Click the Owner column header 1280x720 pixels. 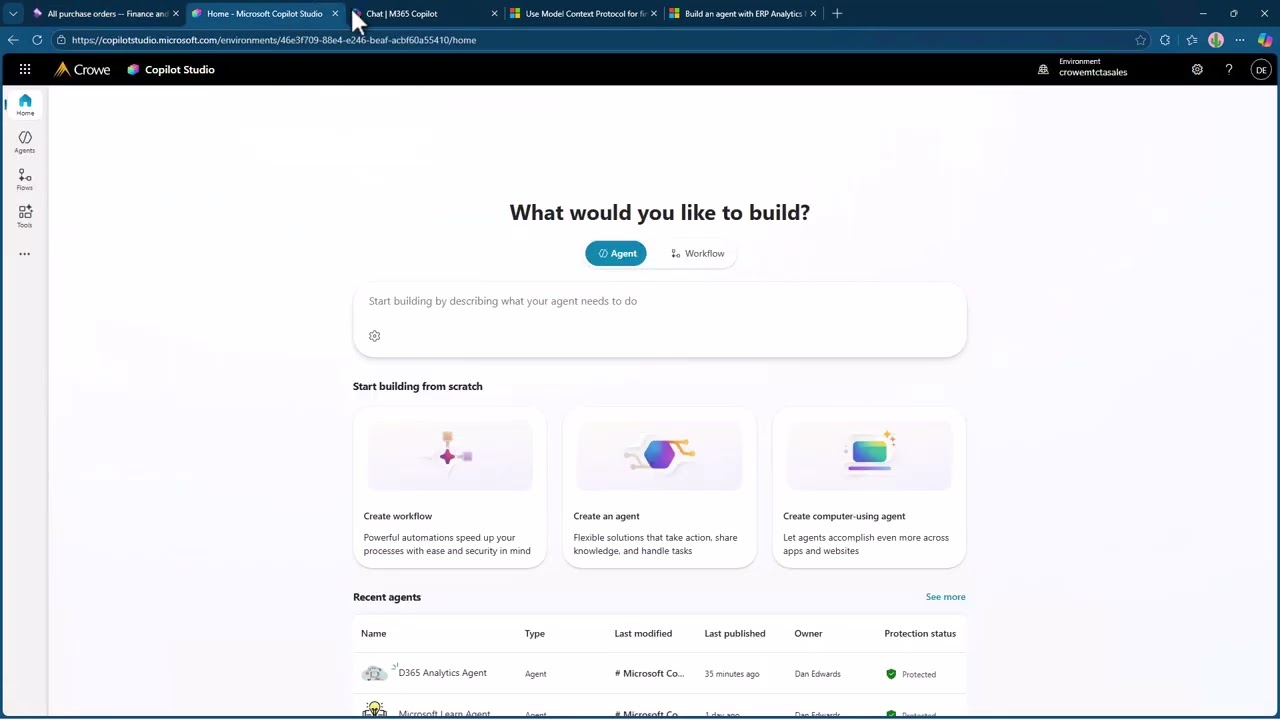tap(808, 634)
